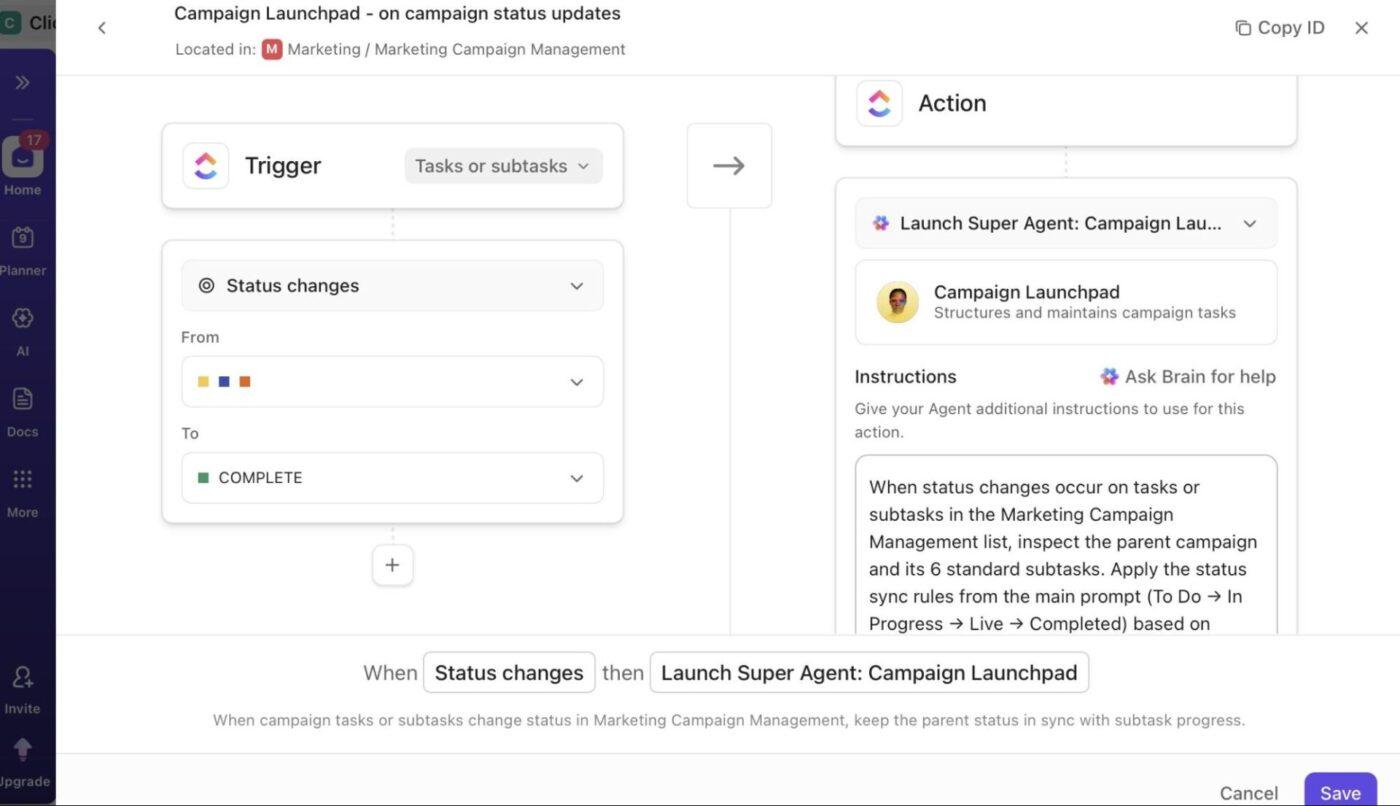Click the Invite icon in sidebar
The height and width of the screenshot is (806, 1400).
(21, 675)
